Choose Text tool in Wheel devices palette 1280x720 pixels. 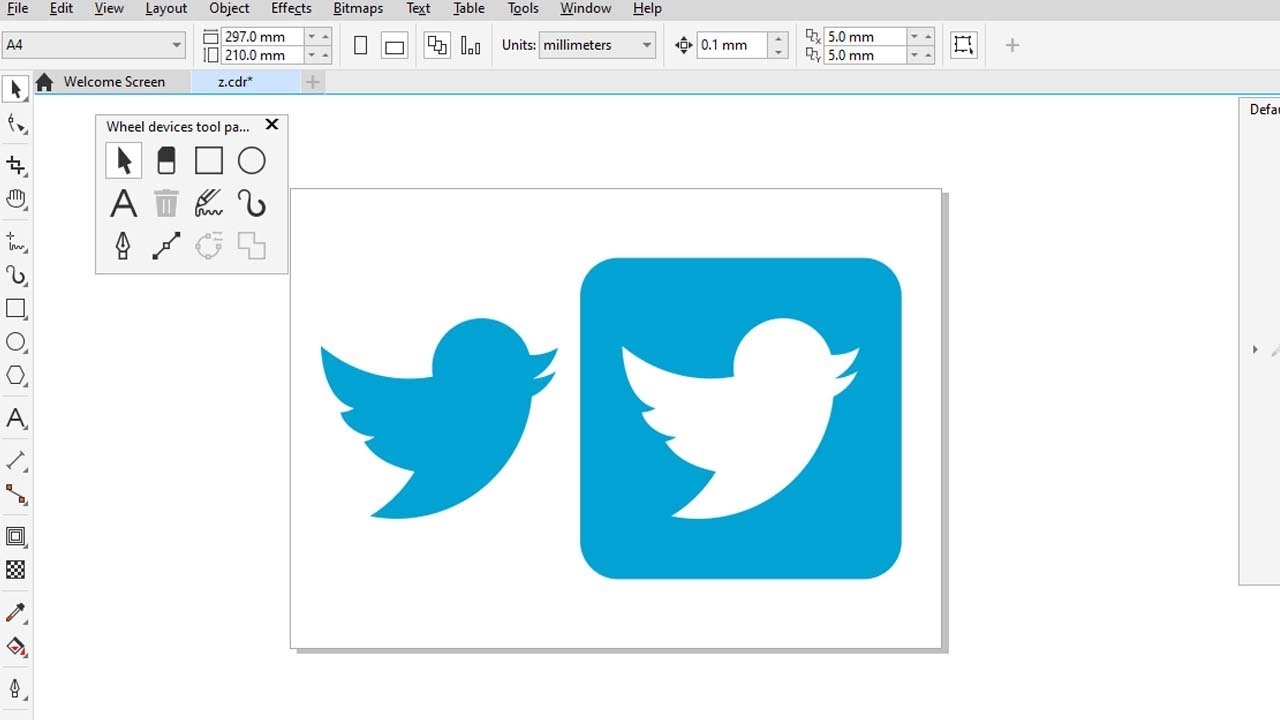[124, 203]
